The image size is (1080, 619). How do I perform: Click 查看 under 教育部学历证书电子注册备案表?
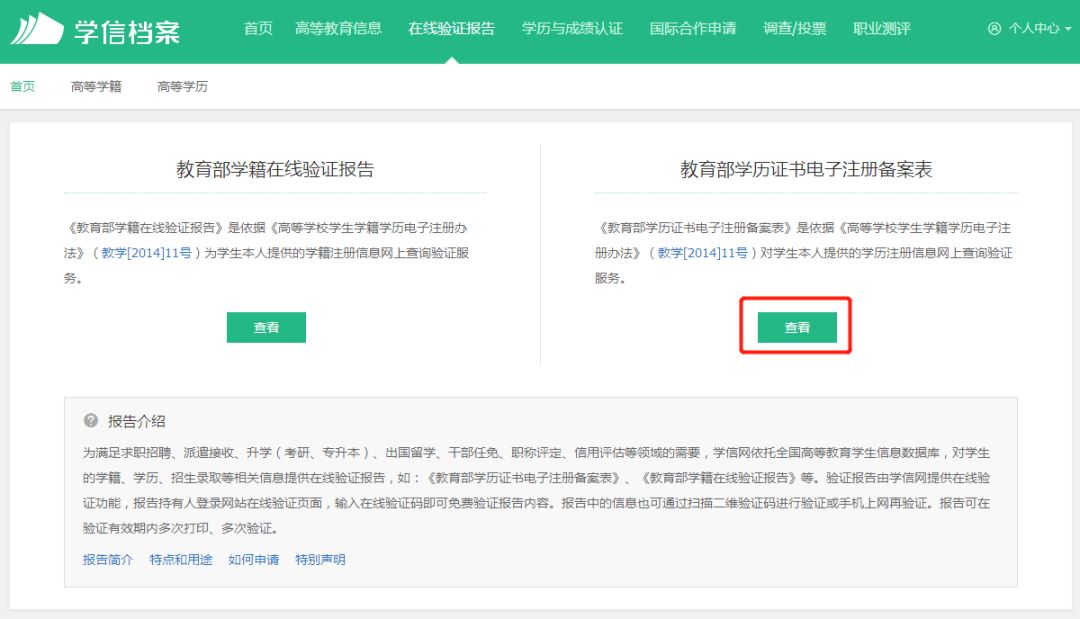[x=797, y=327]
